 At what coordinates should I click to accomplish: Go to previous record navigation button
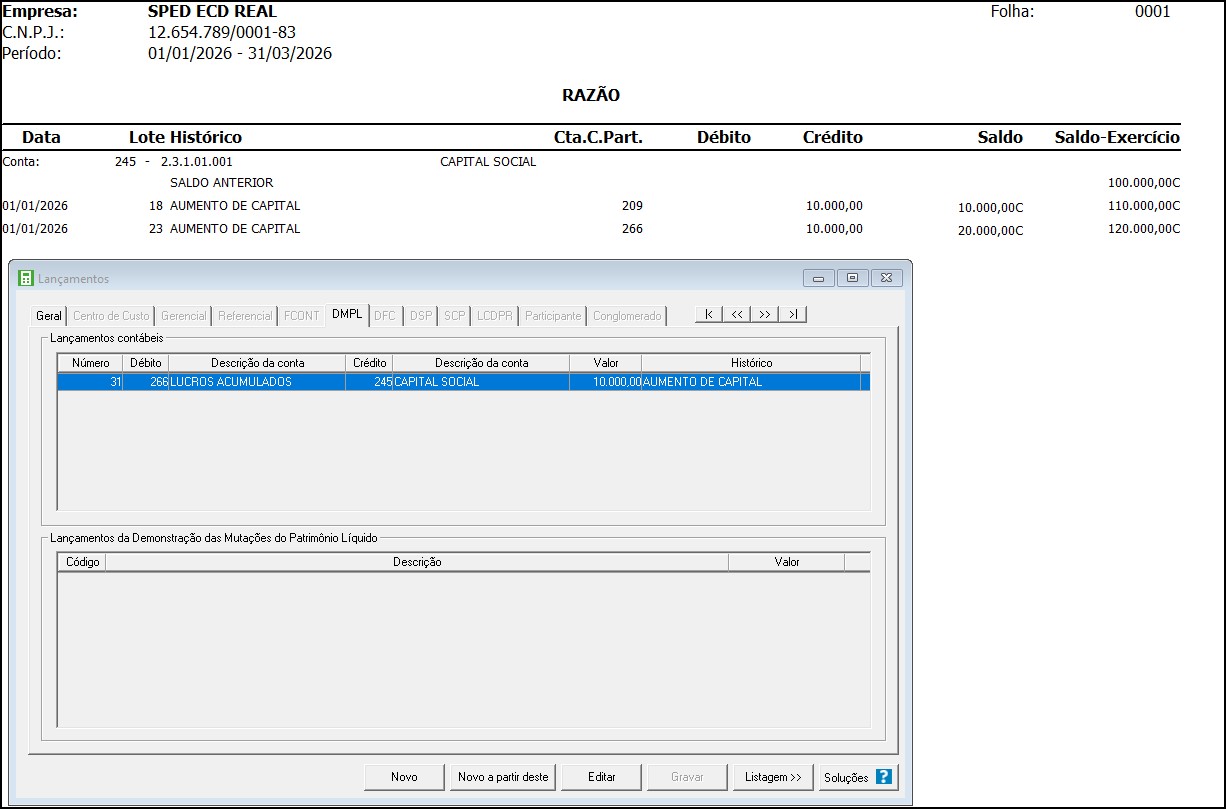[x=737, y=315]
